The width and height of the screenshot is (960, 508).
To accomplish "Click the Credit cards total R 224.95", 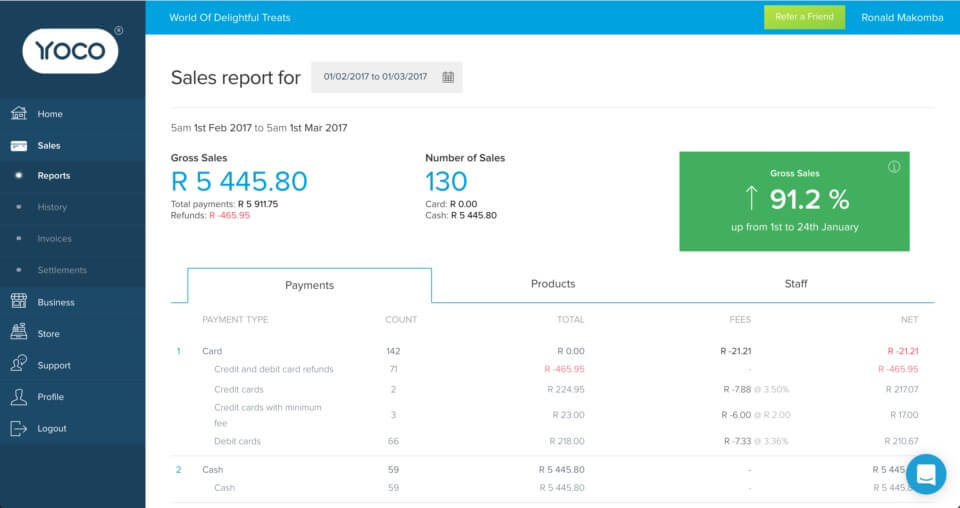I will point(566,389).
